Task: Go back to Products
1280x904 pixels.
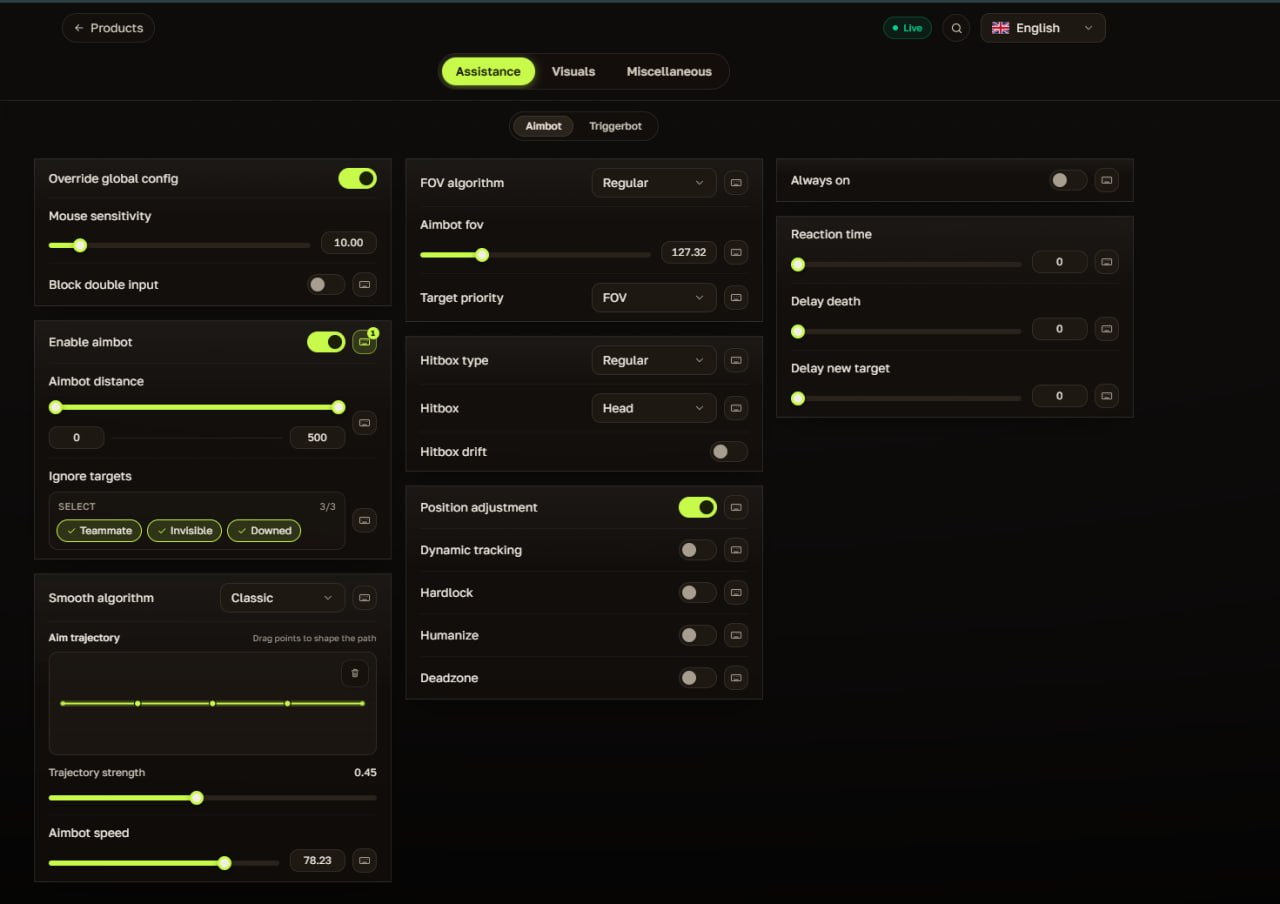Action: click(108, 28)
